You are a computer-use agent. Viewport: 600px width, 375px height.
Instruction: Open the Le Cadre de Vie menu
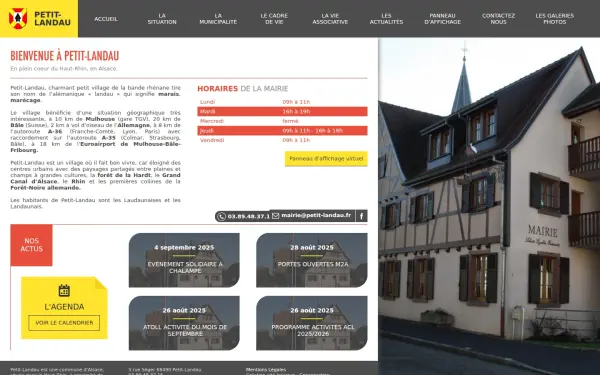[274, 19]
